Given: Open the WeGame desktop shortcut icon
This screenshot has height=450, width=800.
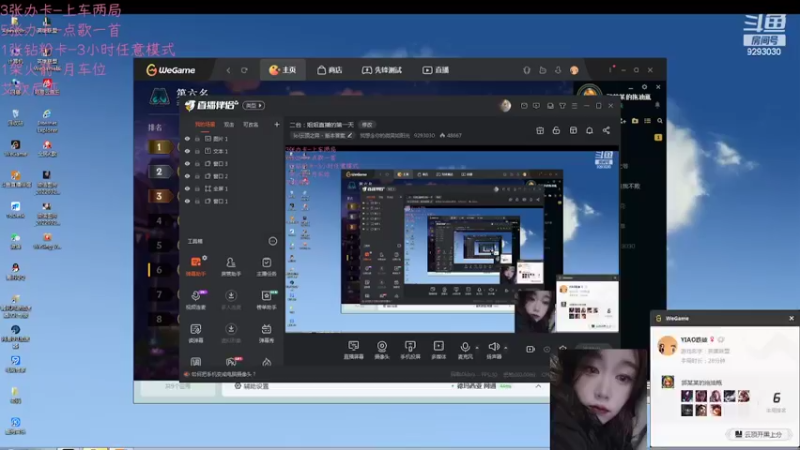Looking at the screenshot, I should coord(15,148).
